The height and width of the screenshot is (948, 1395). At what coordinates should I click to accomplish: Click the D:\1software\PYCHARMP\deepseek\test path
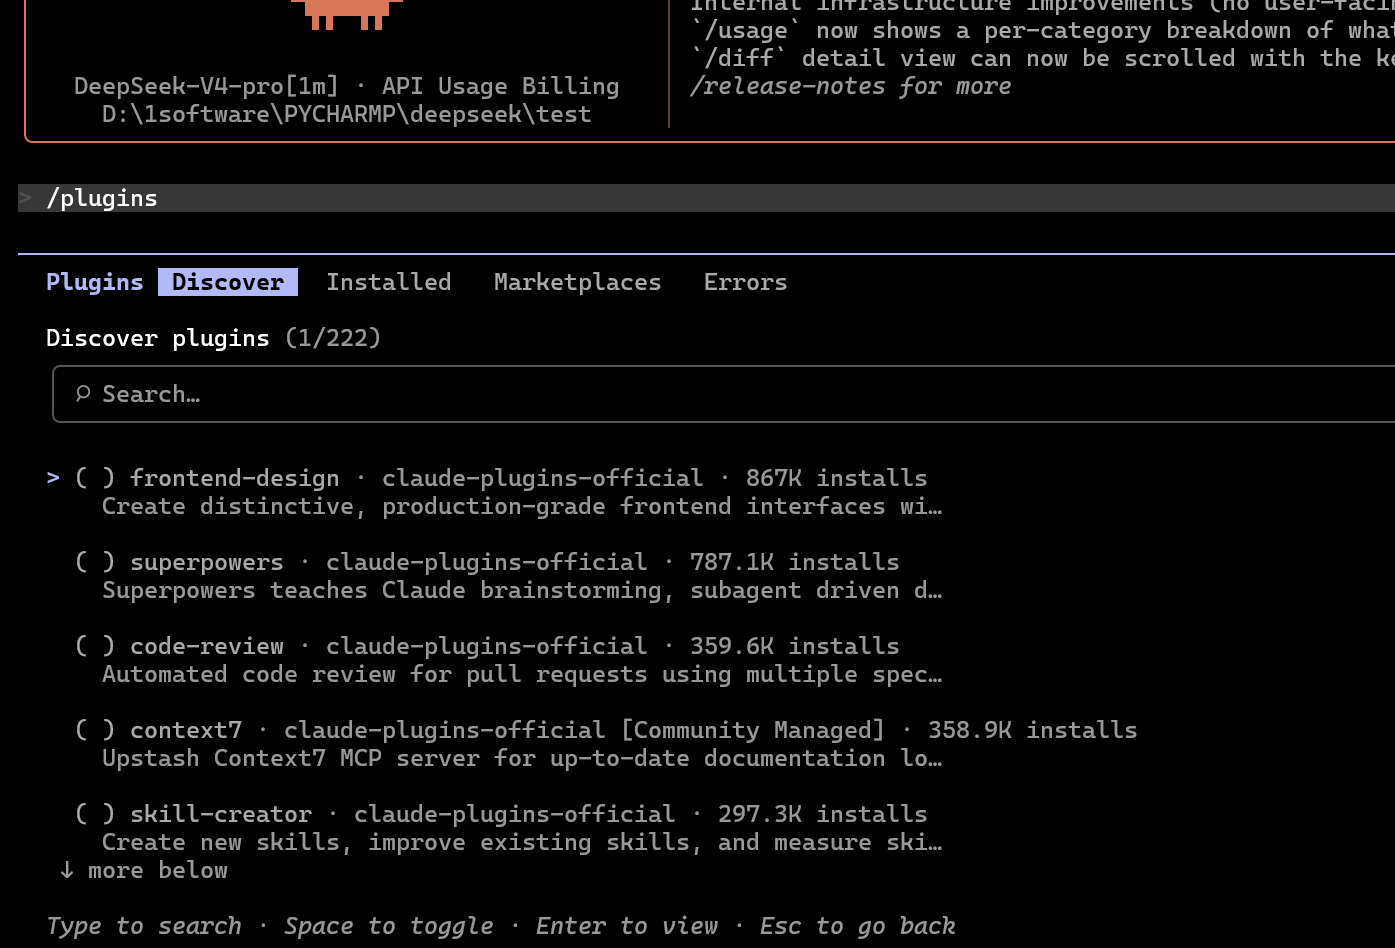347,114
